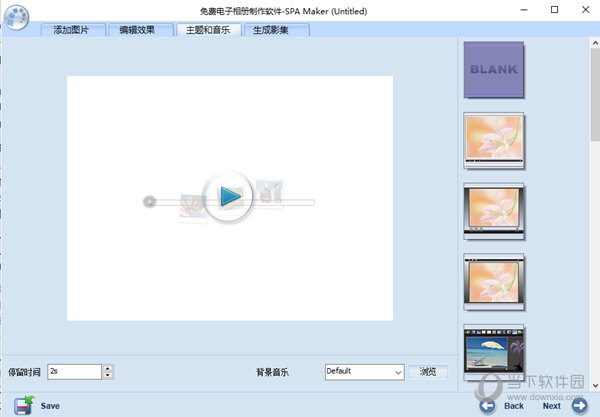600x417 pixels.
Task: Increase the 停留时间 with up arrow
Action: [x=108, y=368]
